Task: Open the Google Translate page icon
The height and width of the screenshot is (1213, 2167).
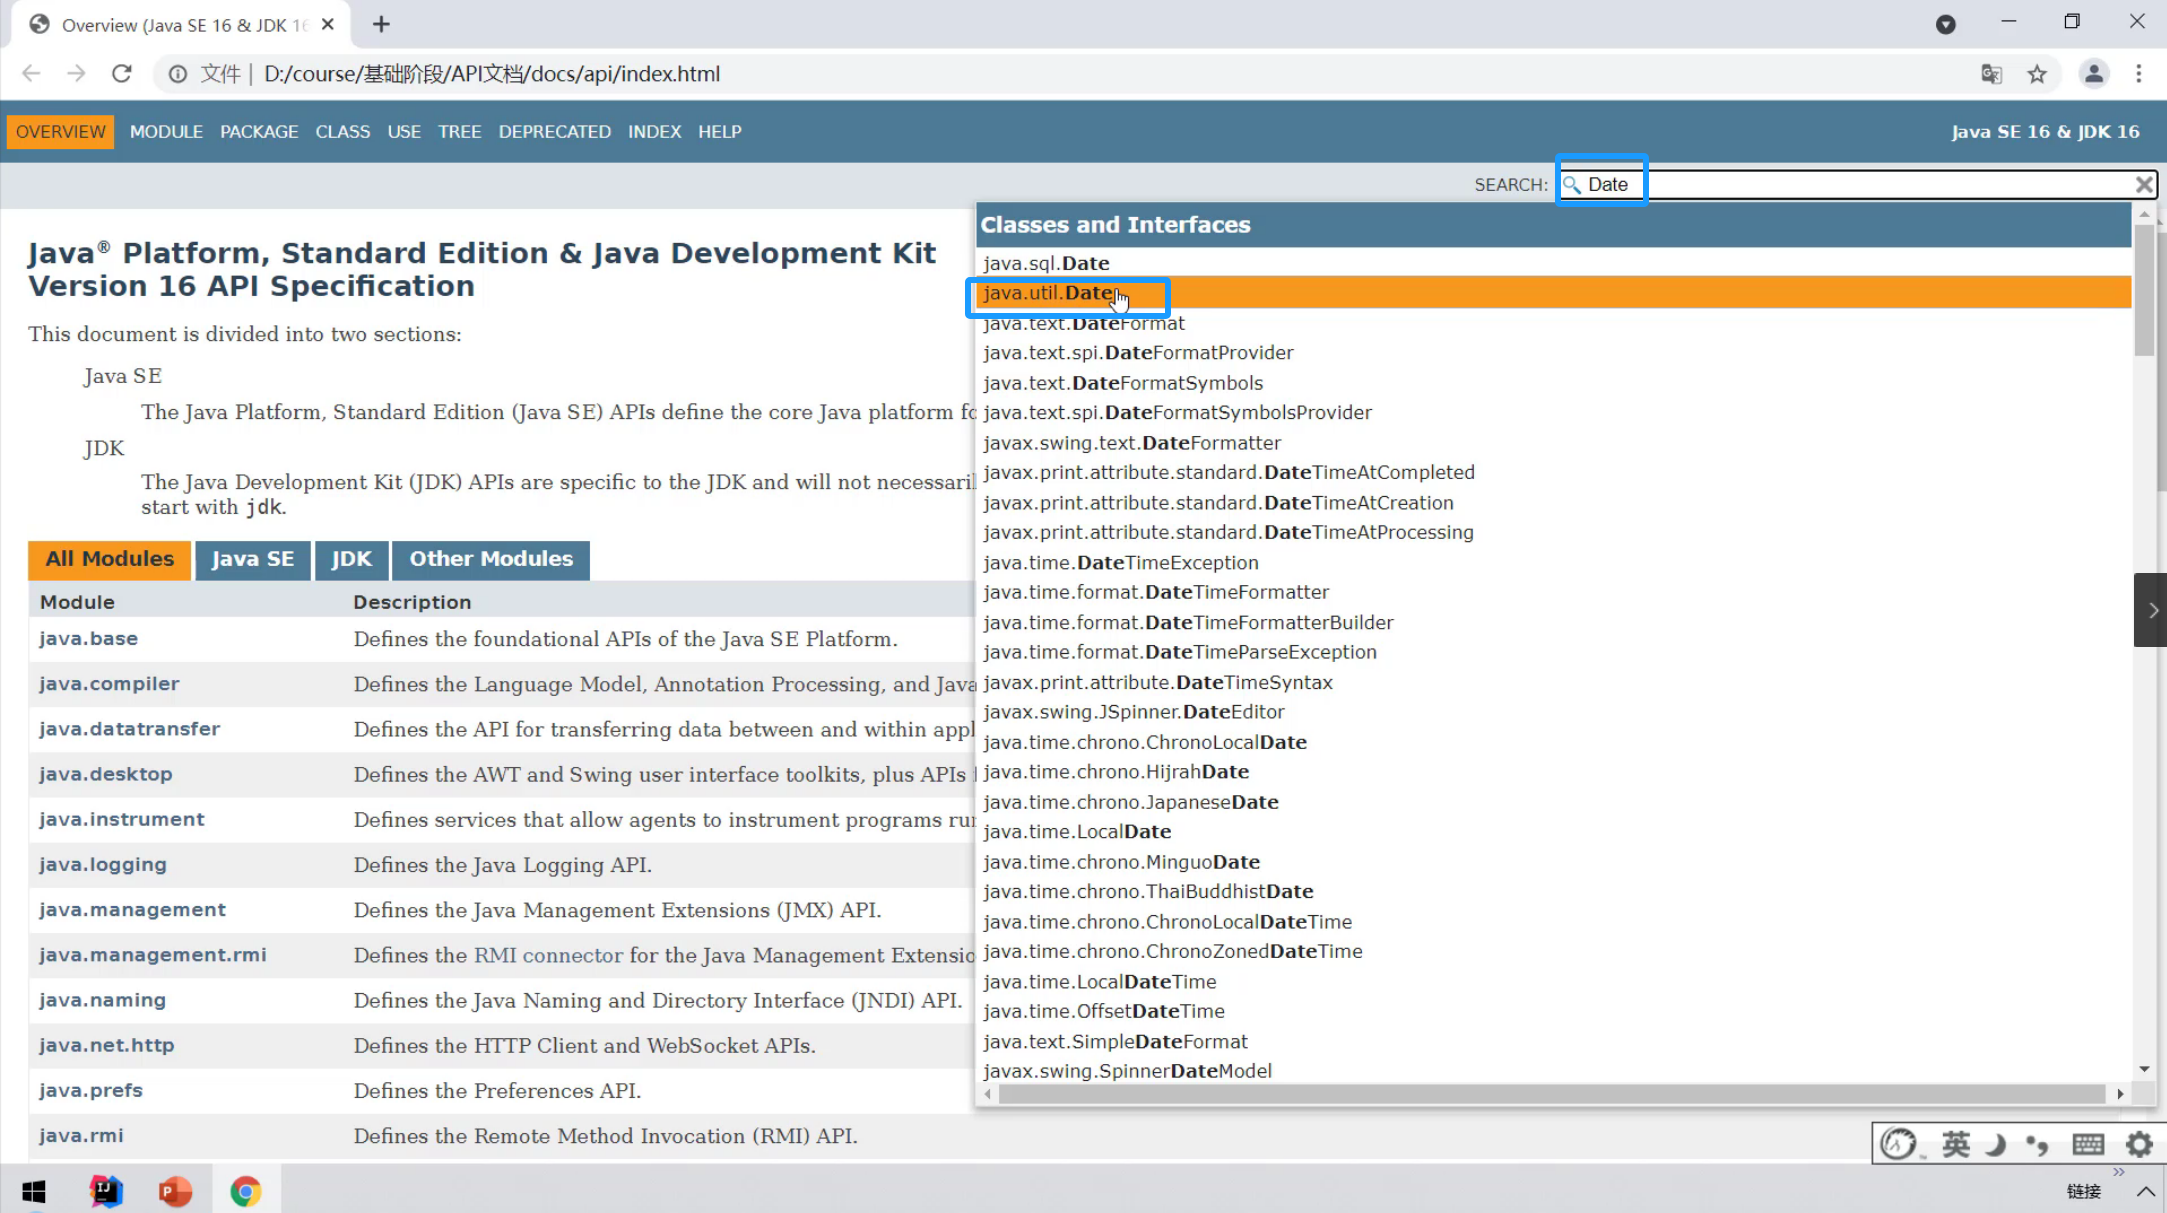Action: coord(1991,74)
